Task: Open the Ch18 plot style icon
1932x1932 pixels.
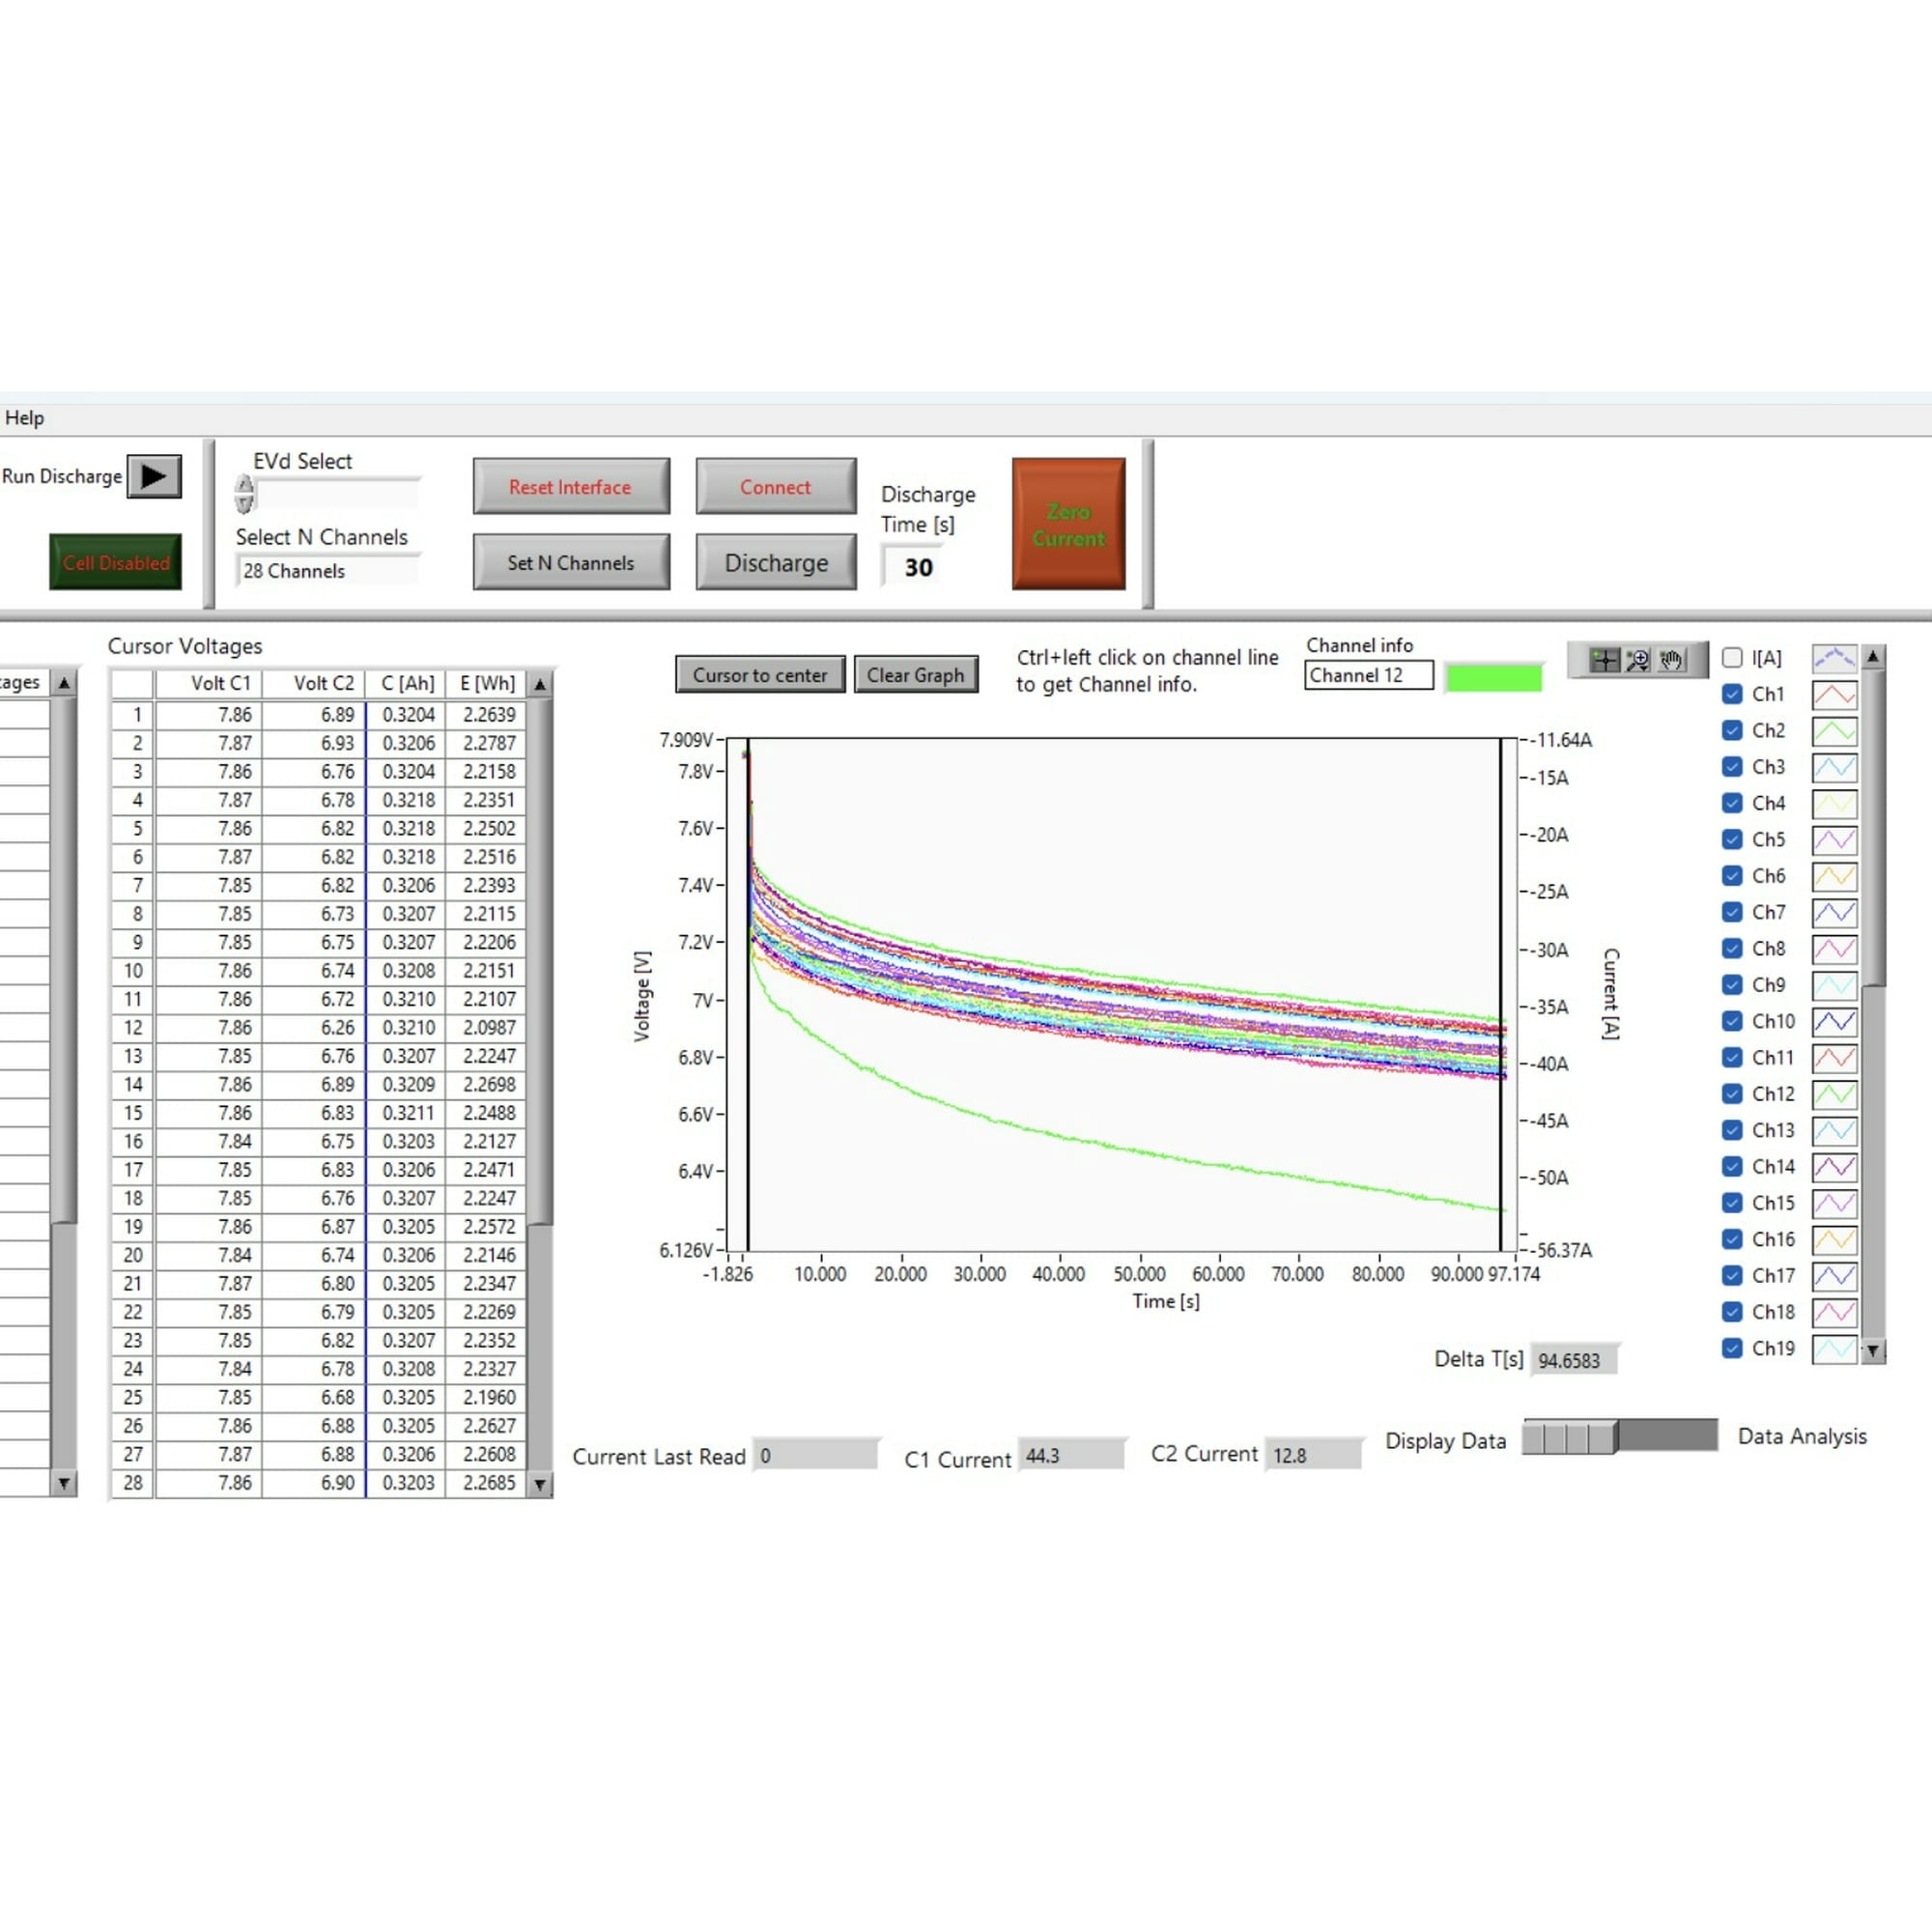Action: [1834, 1312]
